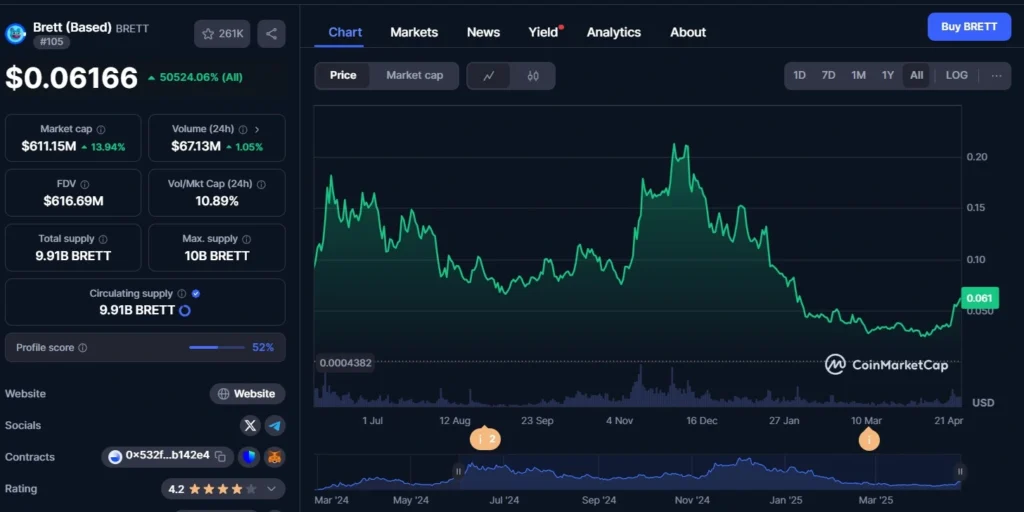Switch to the Markets tab
This screenshot has width=1024, height=512.
pos(414,32)
